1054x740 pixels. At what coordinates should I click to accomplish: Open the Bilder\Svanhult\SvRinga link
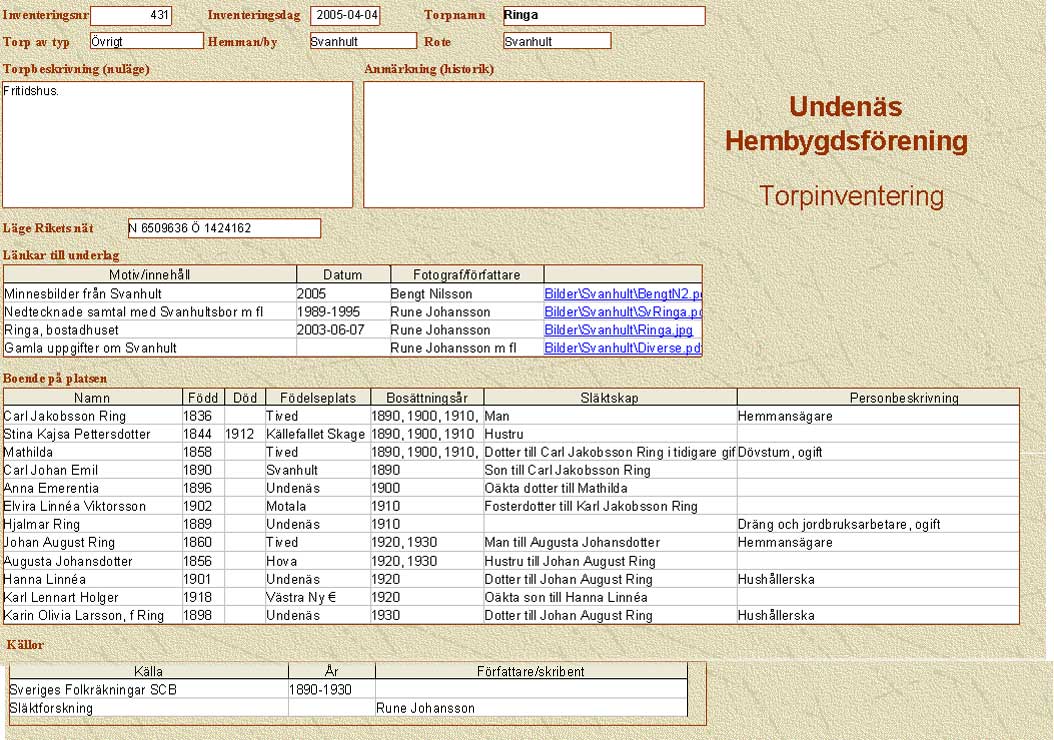(623, 312)
